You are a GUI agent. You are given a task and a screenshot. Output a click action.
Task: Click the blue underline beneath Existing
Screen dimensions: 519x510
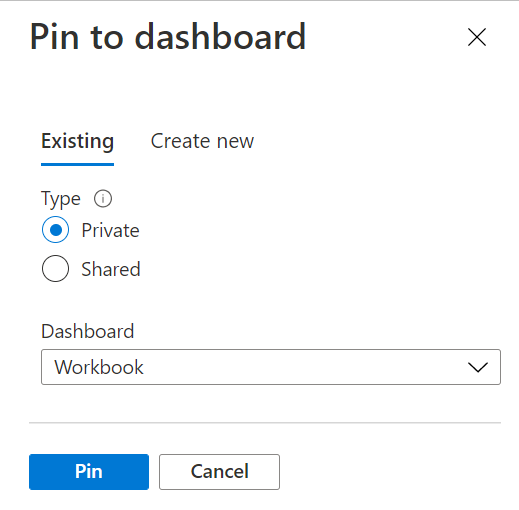coord(77,164)
